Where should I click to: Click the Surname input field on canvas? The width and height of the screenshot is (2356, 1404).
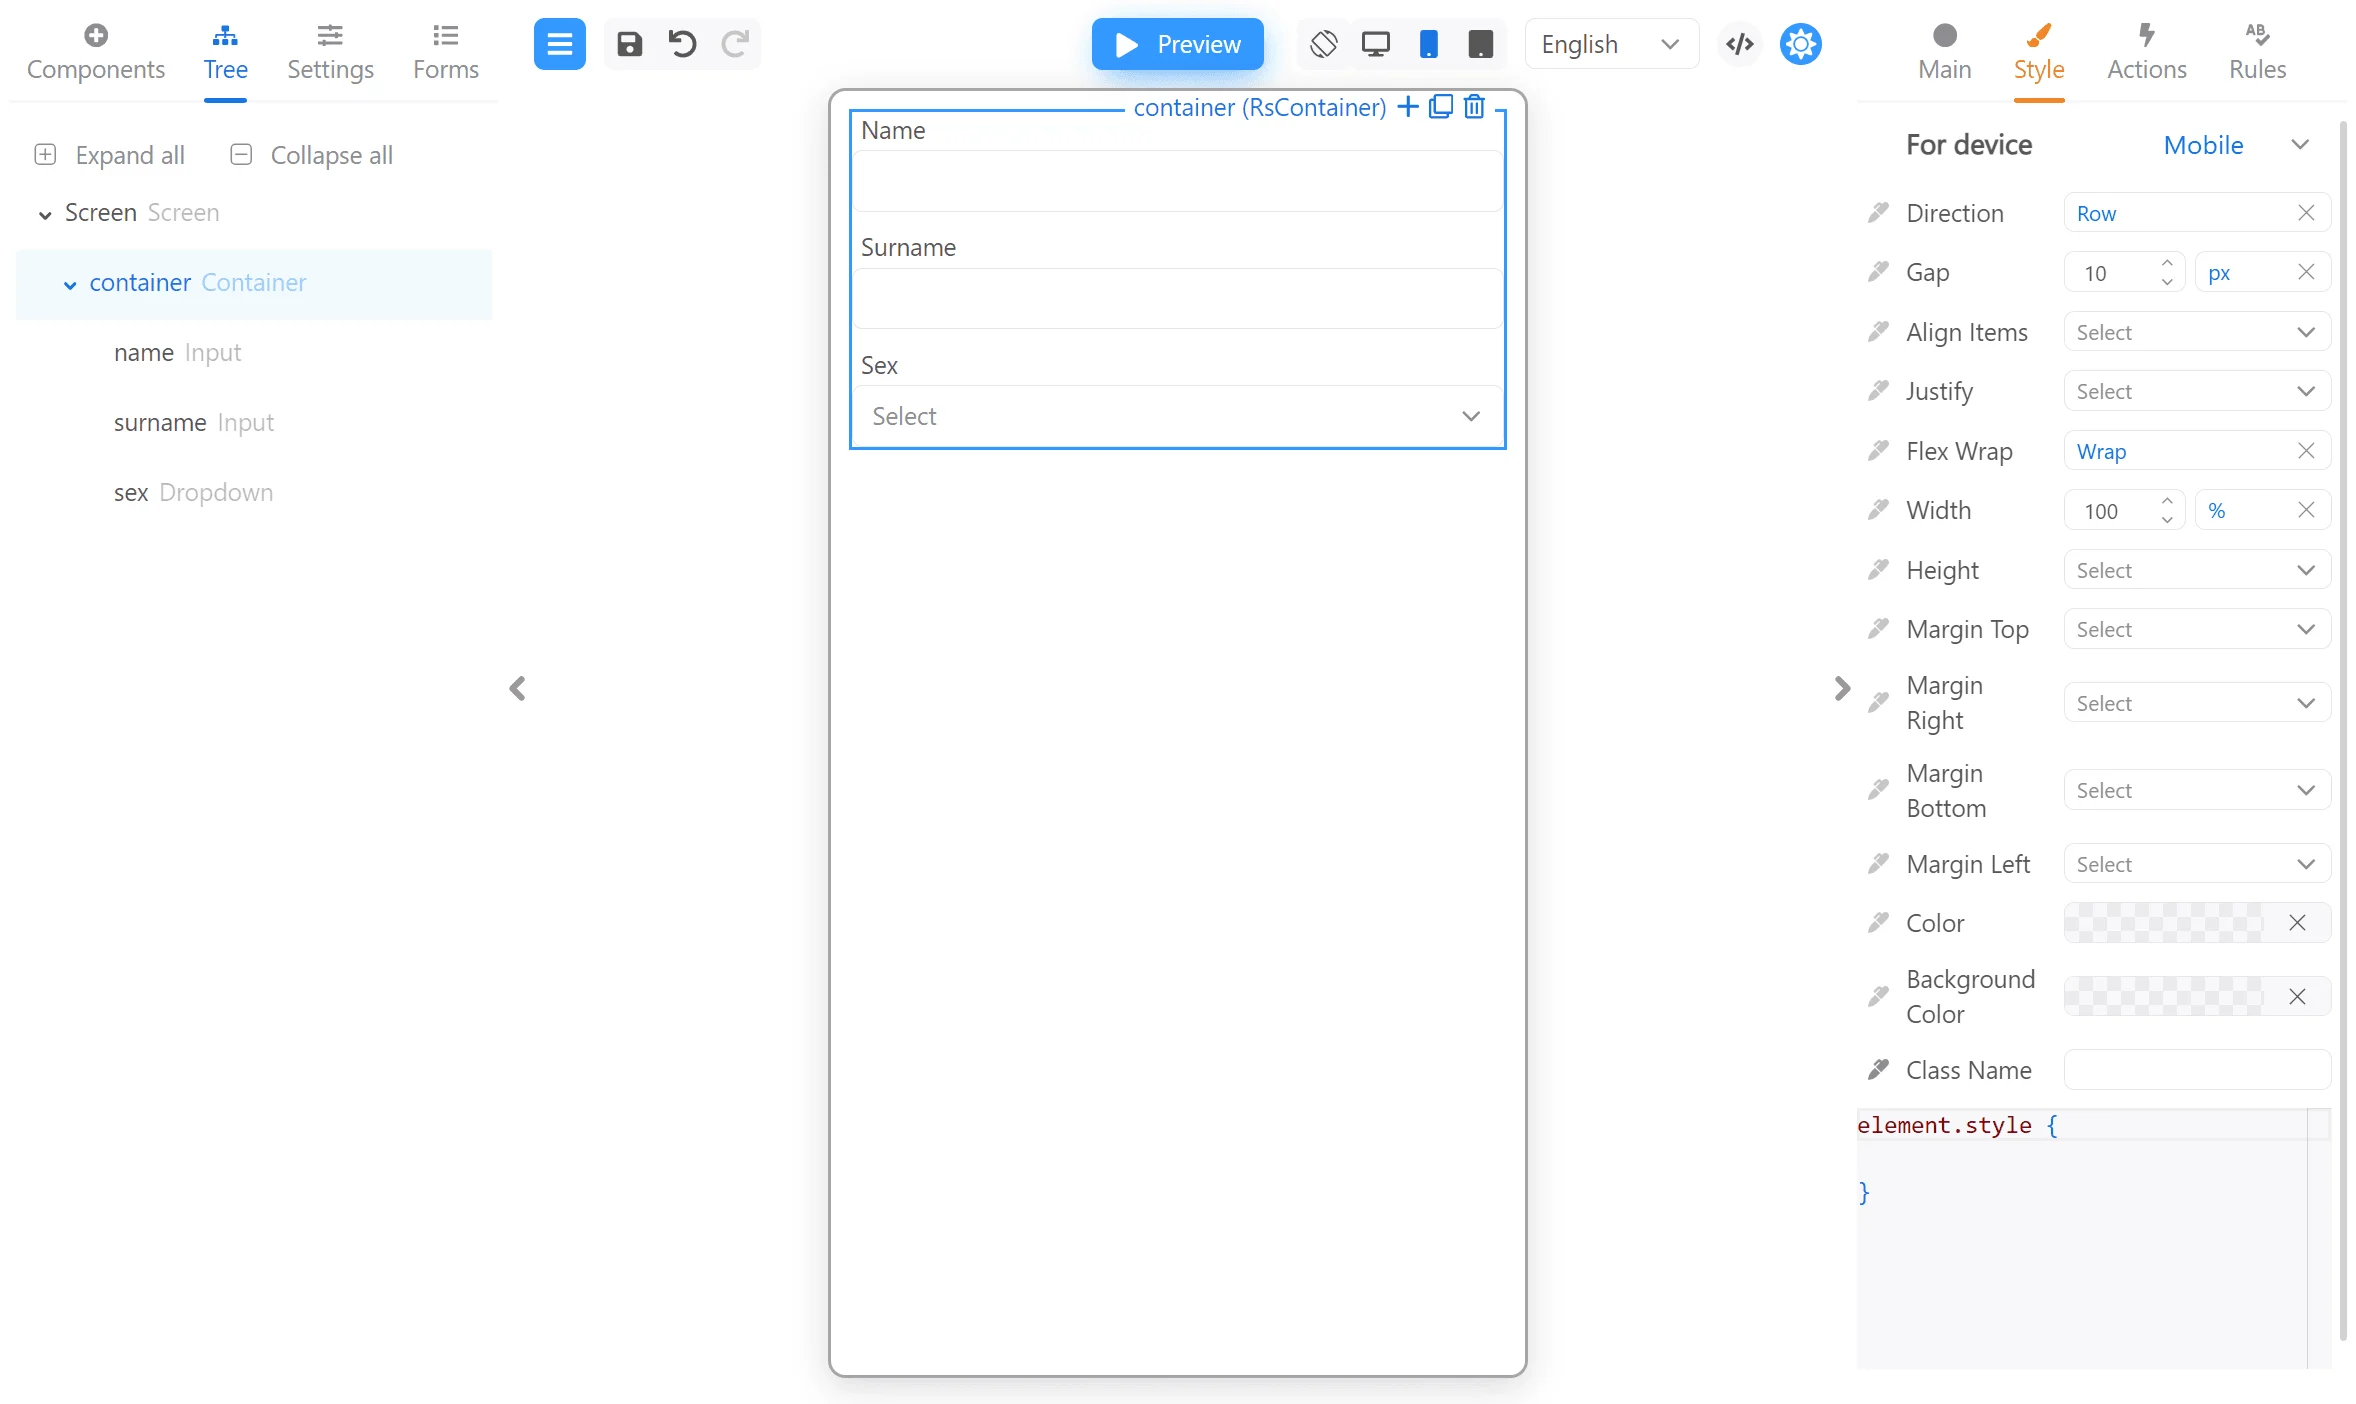tap(1176, 298)
